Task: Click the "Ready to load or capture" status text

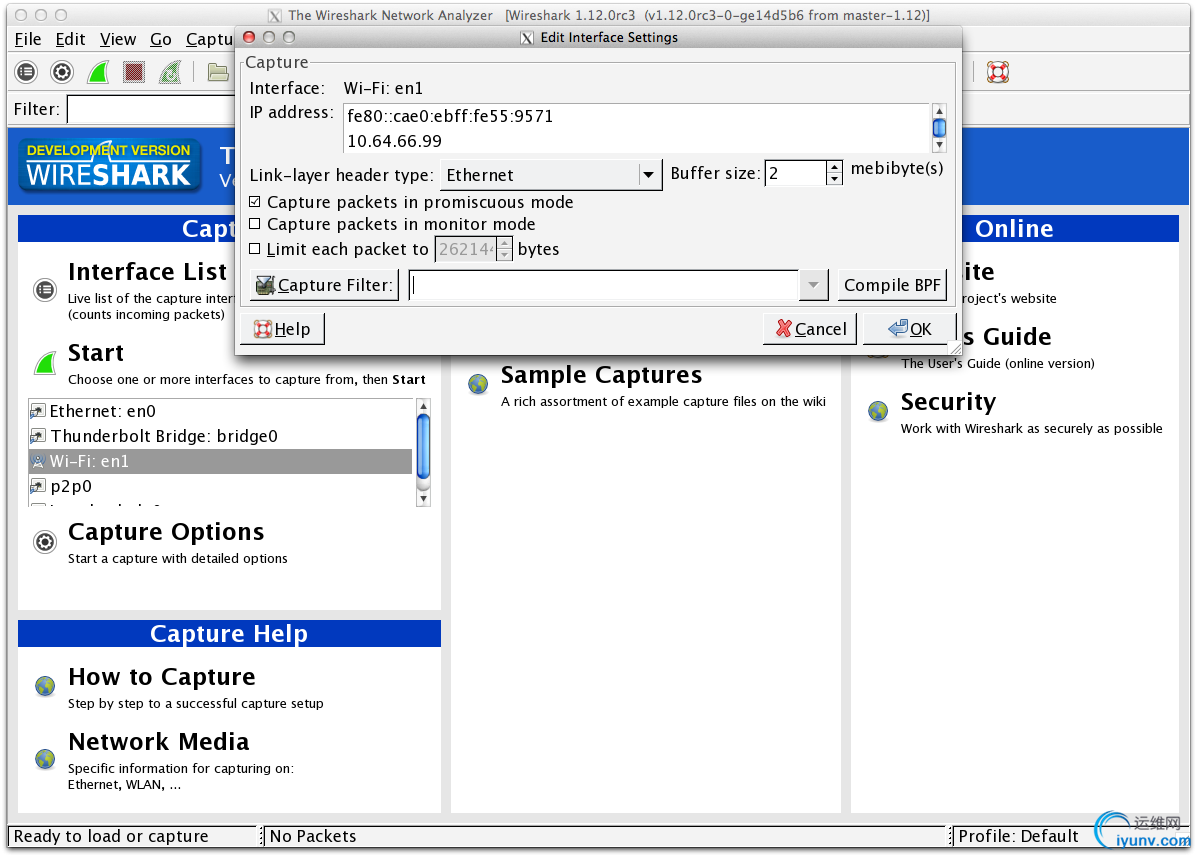Action: 111,836
